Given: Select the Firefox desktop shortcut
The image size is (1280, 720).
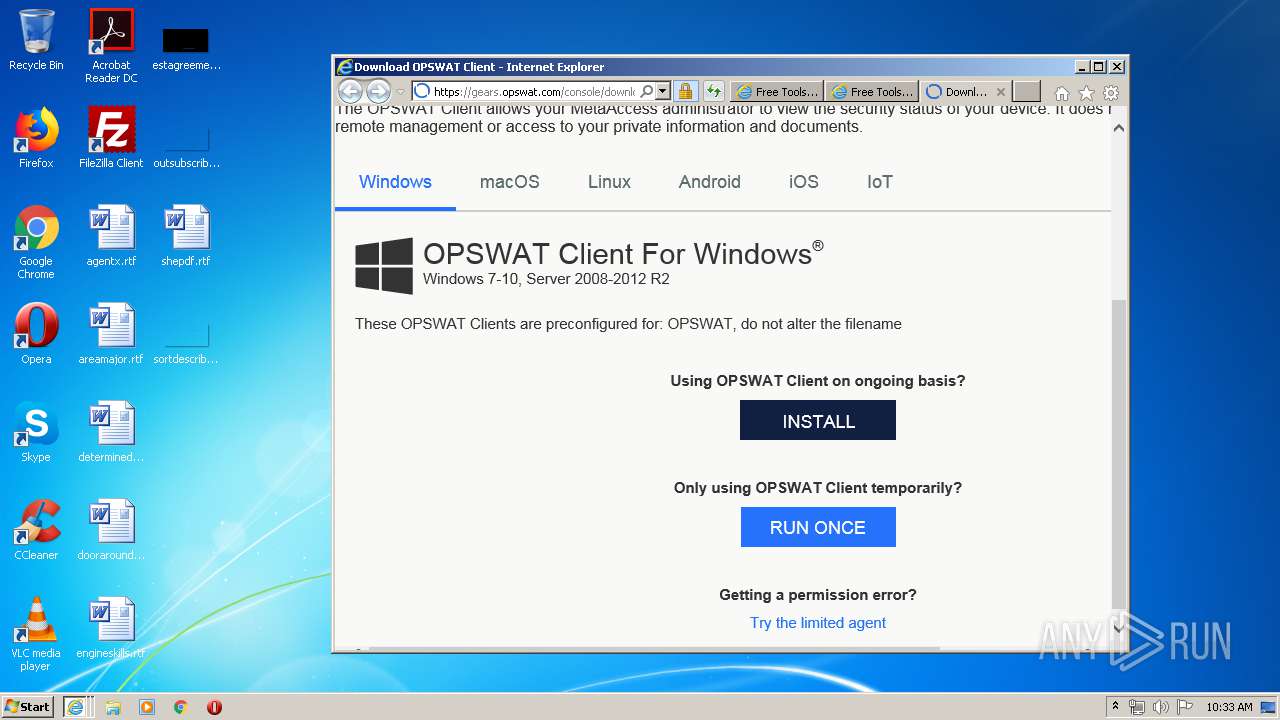Looking at the screenshot, I should pos(36,138).
